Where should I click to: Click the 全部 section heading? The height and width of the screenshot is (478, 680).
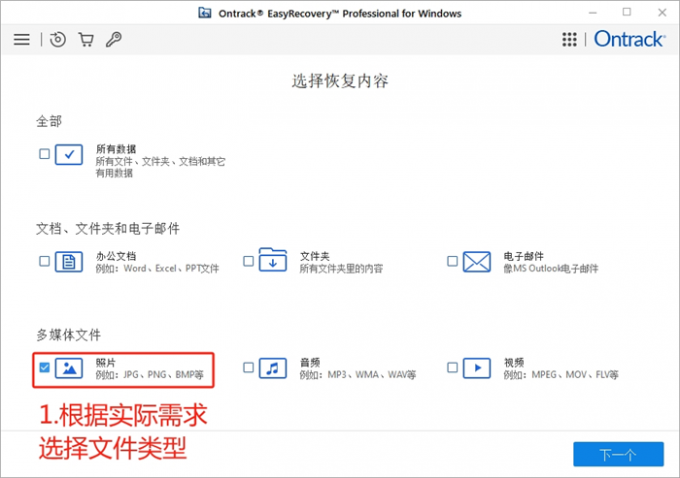point(49,121)
